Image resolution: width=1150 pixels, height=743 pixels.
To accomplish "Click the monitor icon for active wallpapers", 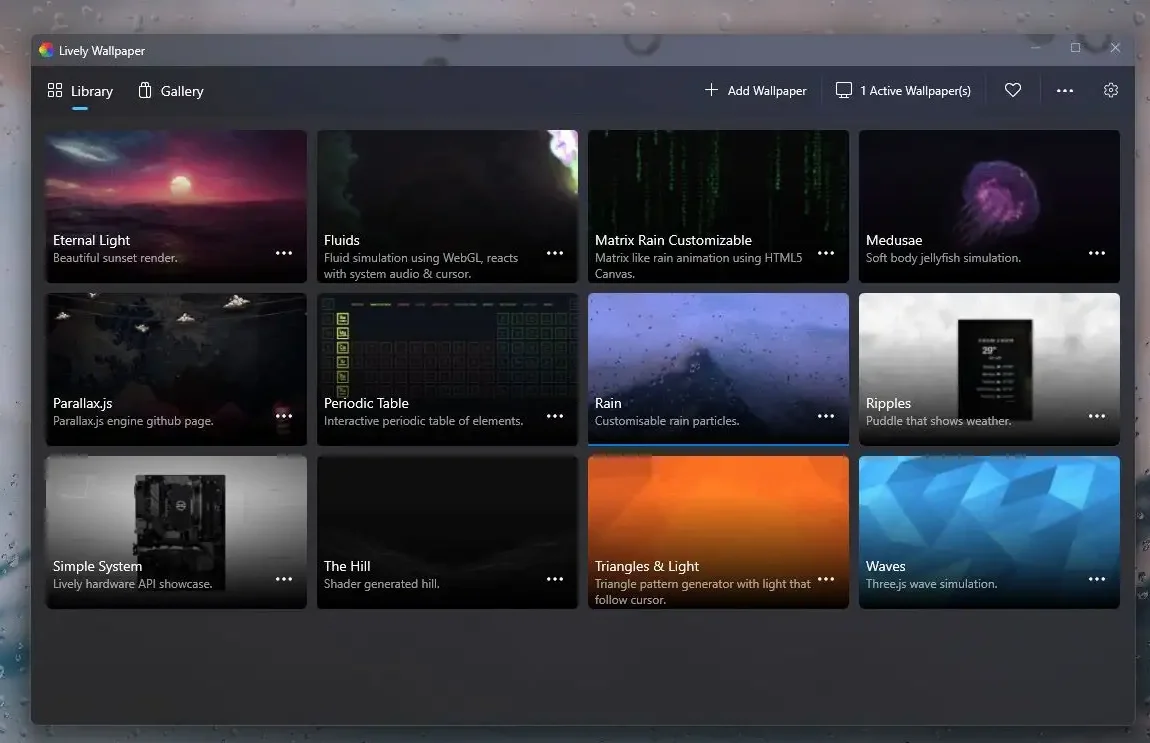I will tap(844, 90).
